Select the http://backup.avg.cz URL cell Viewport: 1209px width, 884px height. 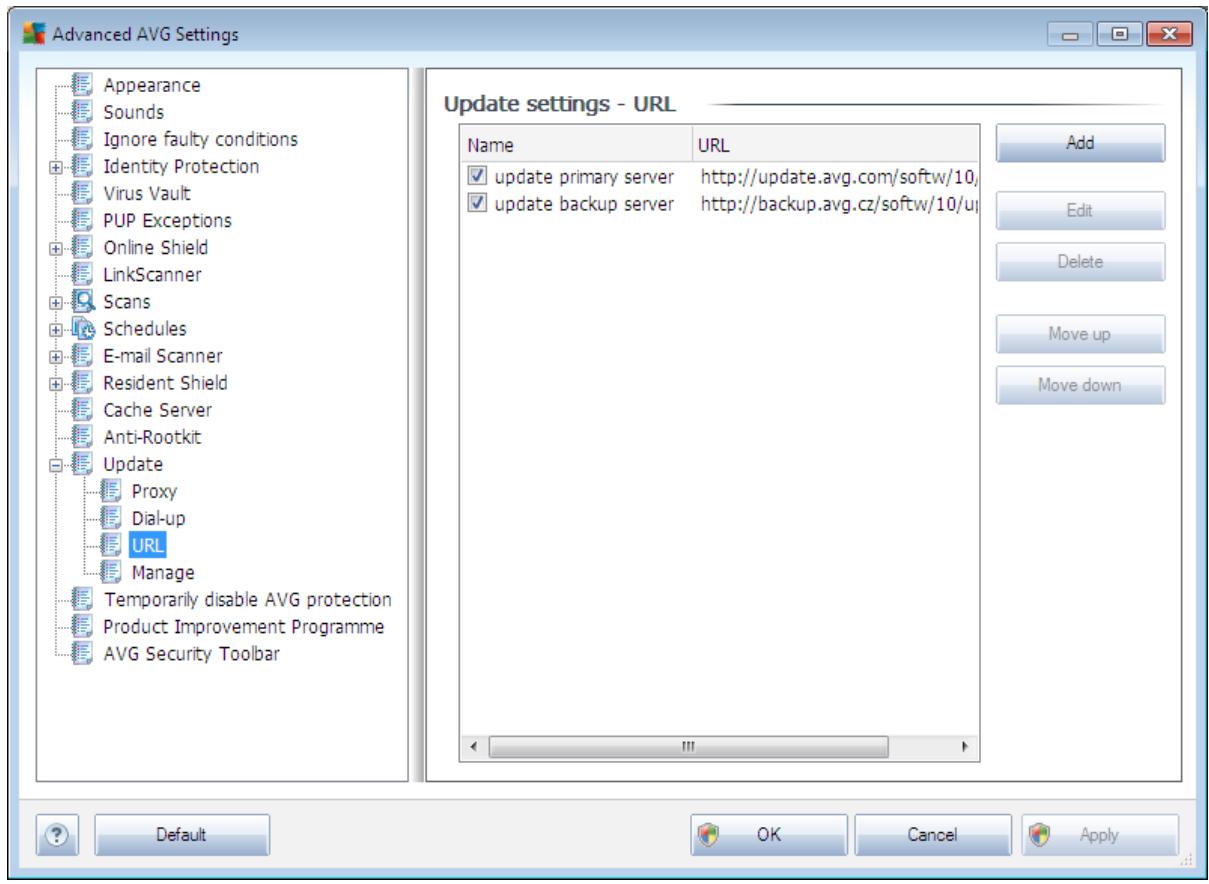pos(837,204)
